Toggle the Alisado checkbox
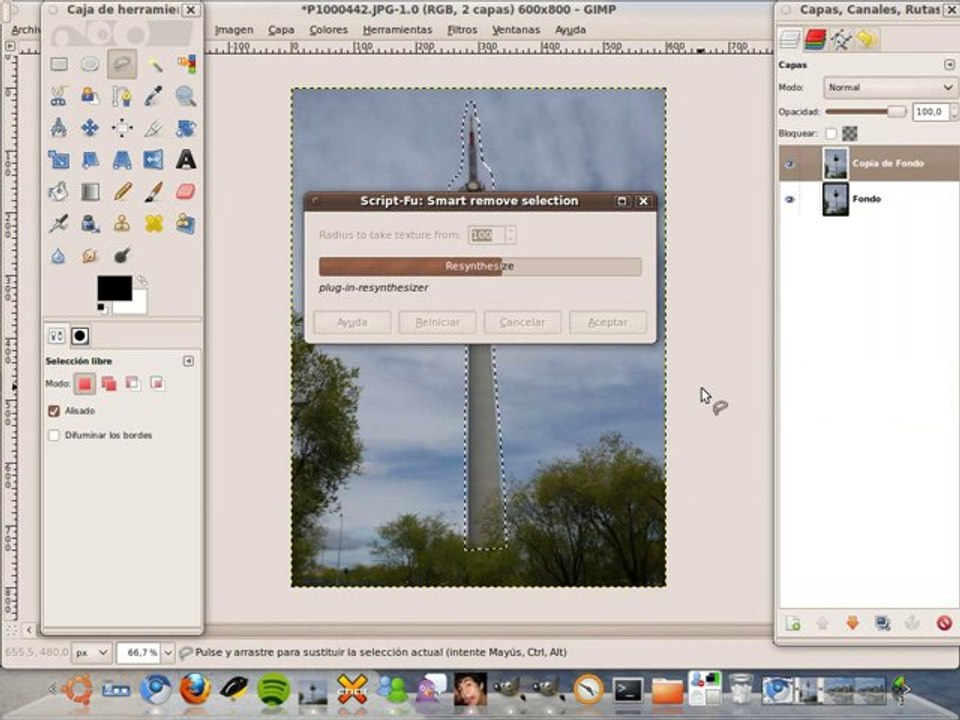 [54, 411]
